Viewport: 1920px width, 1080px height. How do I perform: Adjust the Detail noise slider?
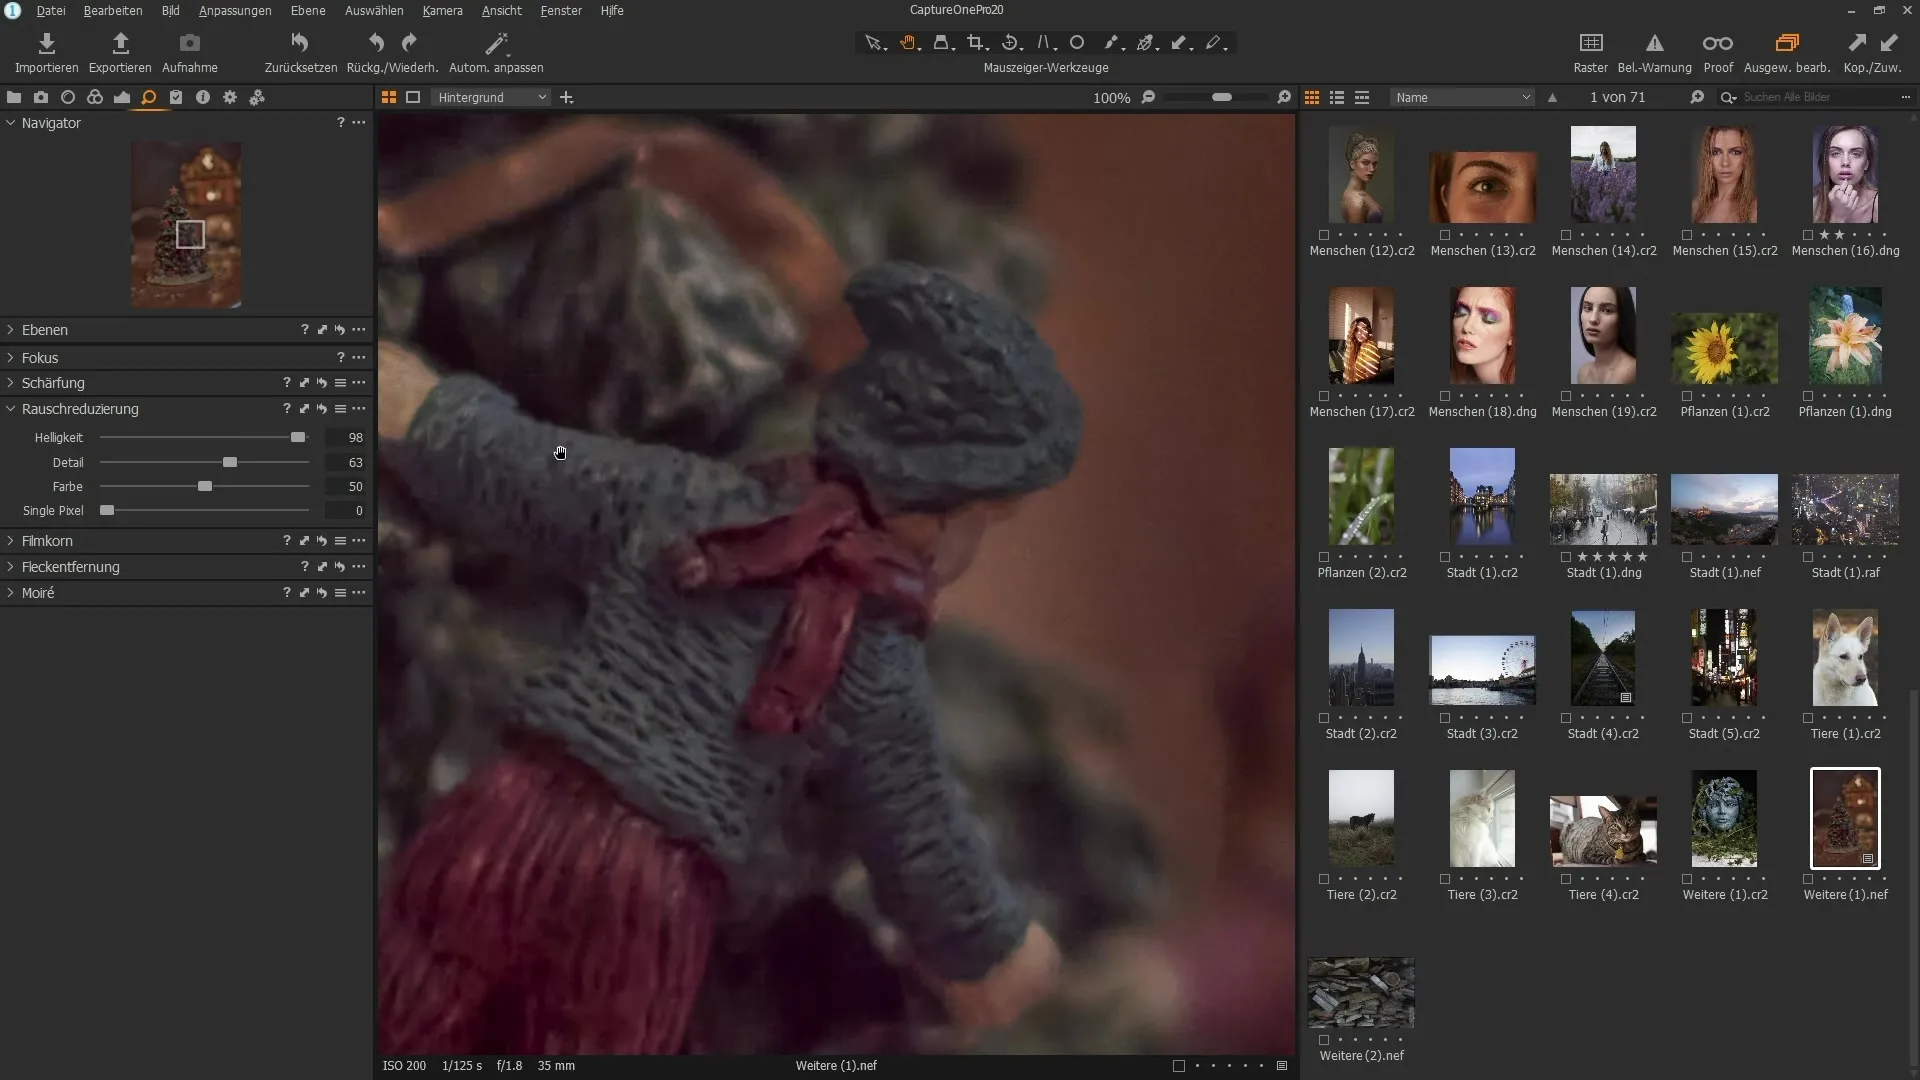(230, 462)
